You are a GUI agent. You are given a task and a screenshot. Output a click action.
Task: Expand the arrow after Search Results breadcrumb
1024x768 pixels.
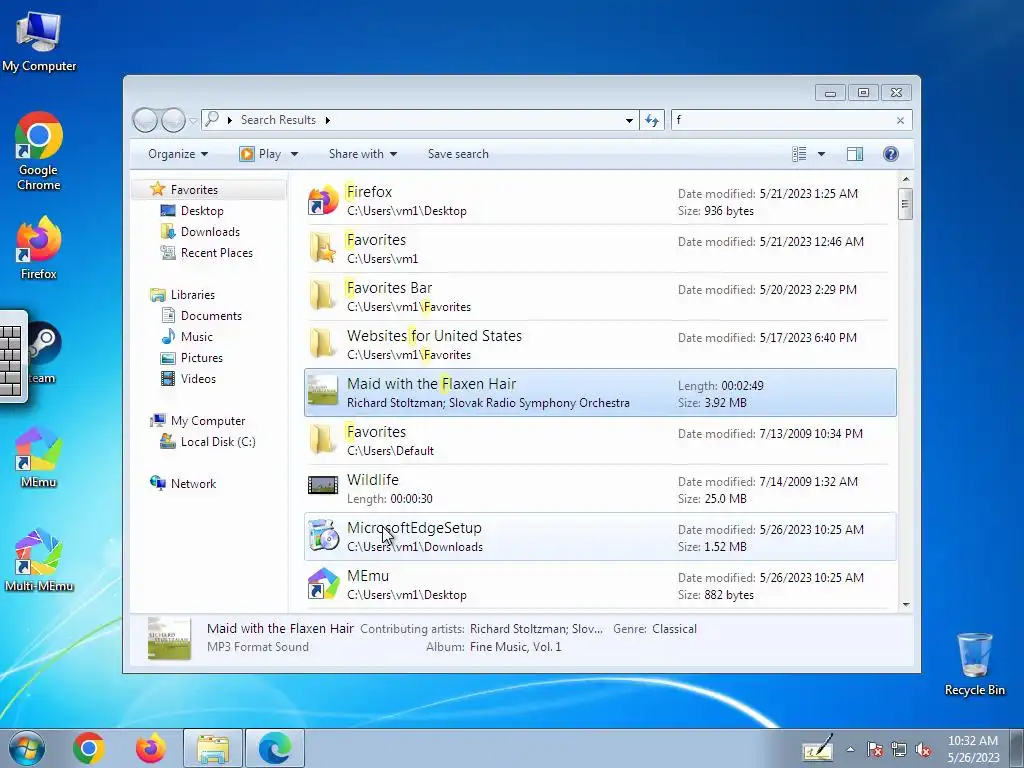tap(327, 120)
